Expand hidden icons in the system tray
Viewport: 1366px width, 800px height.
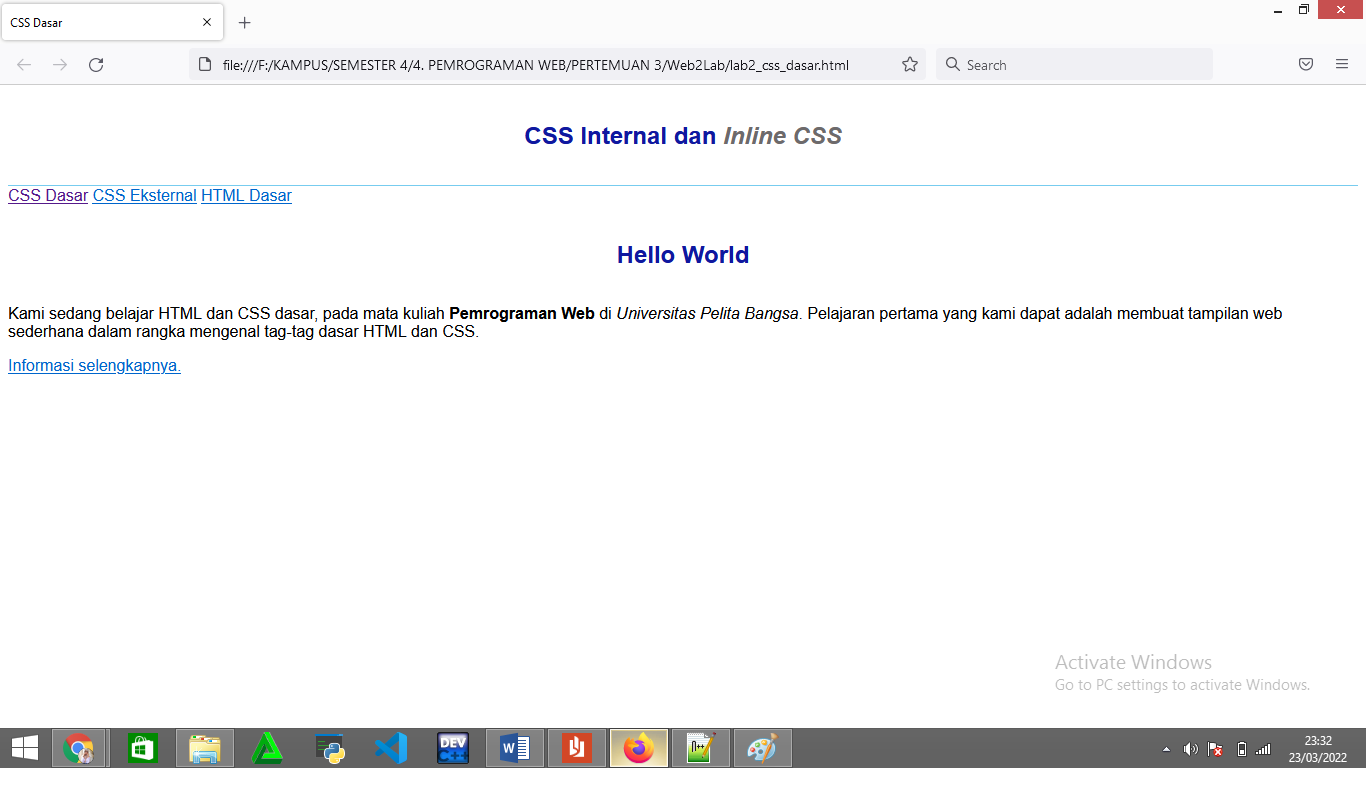[1166, 748]
